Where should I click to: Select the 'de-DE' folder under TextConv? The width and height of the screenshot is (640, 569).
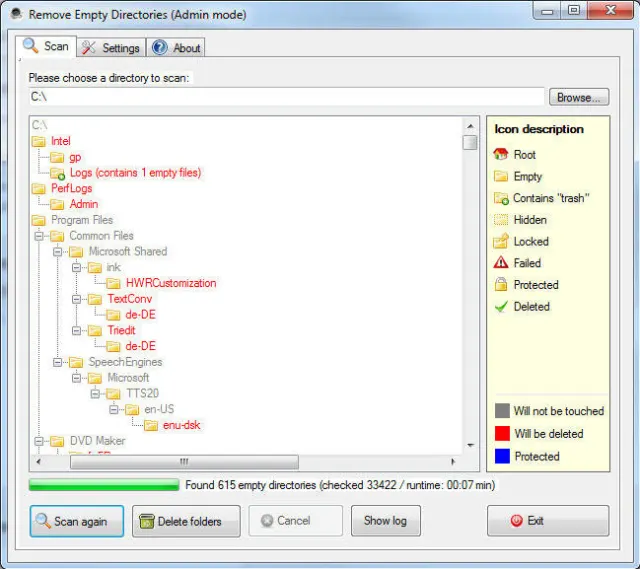click(140, 315)
